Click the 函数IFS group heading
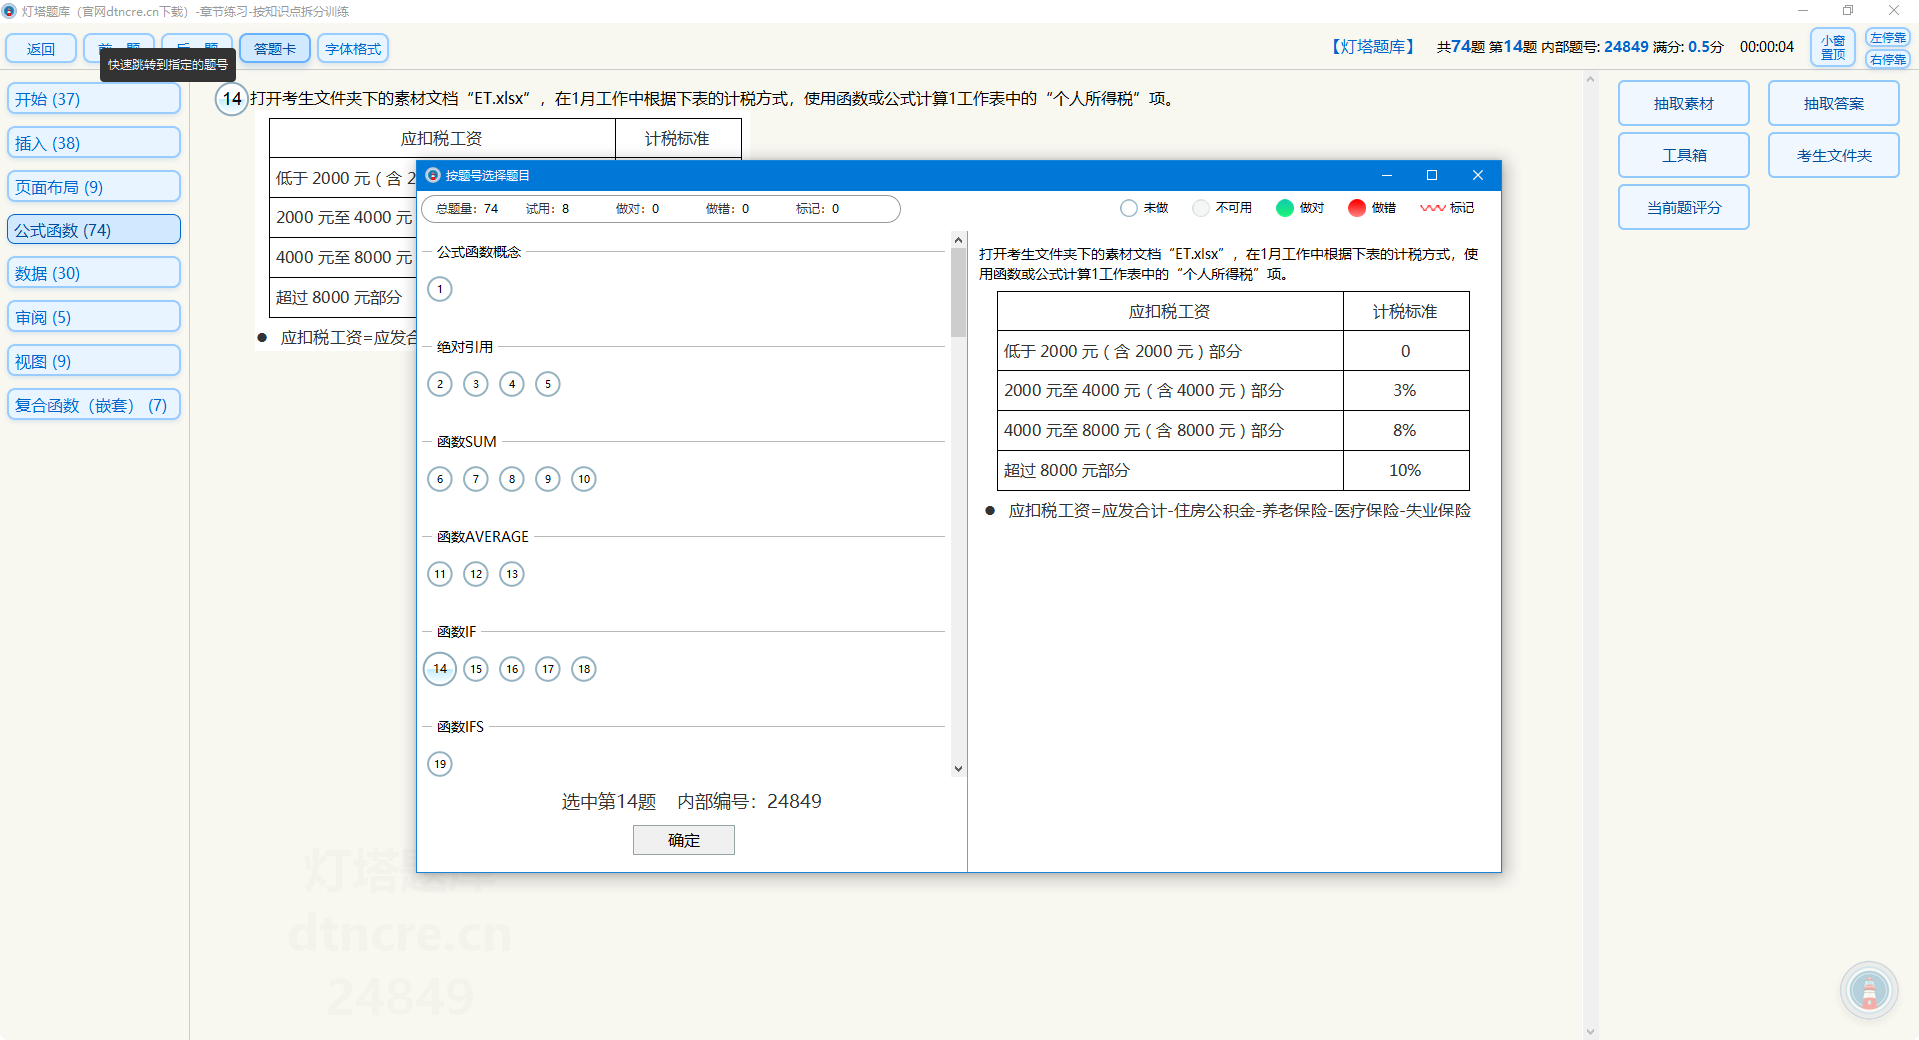 click(x=460, y=727)
